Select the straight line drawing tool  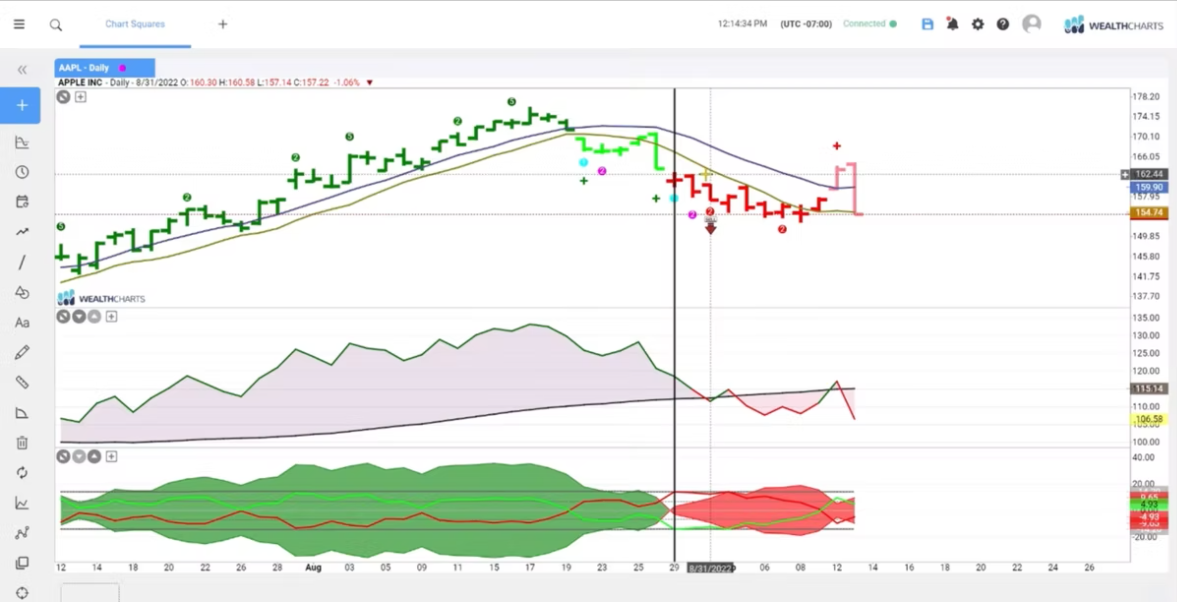22,262
